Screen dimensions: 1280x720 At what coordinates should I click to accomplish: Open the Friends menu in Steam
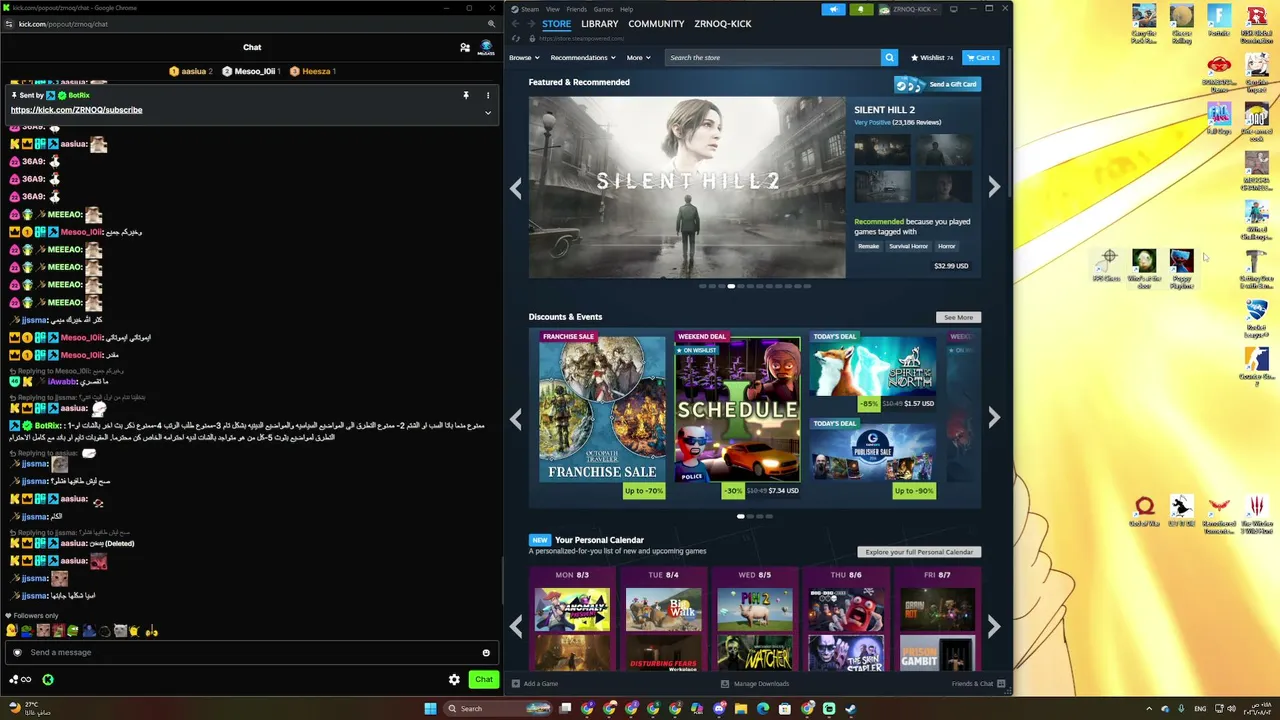(x=576, y=9)
